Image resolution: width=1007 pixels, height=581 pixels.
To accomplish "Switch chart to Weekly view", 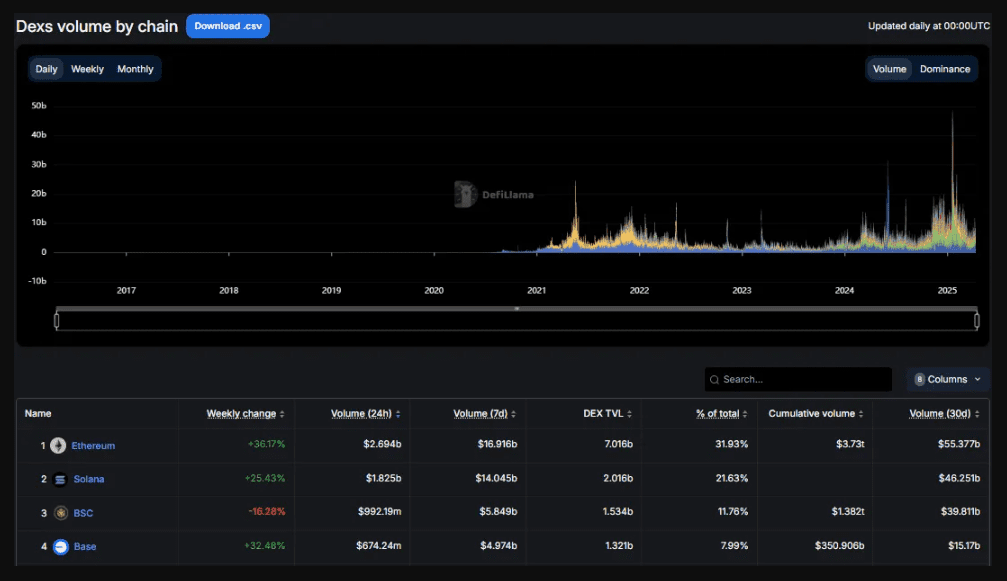I will 87,69.
